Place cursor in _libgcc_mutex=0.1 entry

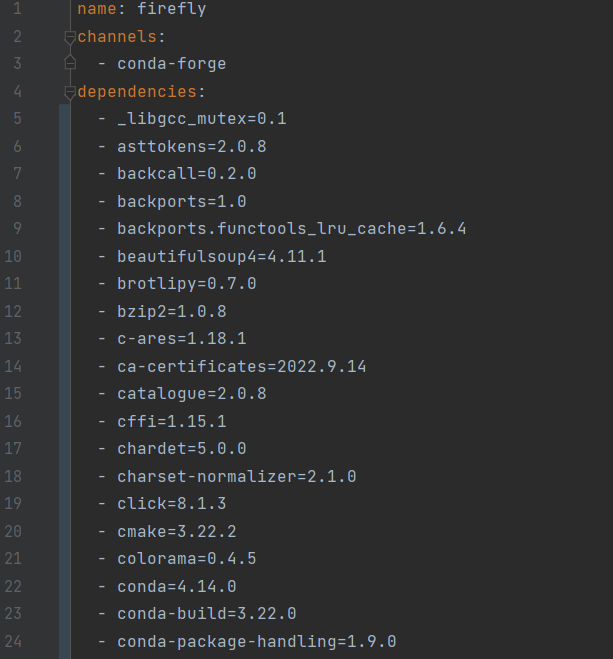(202, 119)
